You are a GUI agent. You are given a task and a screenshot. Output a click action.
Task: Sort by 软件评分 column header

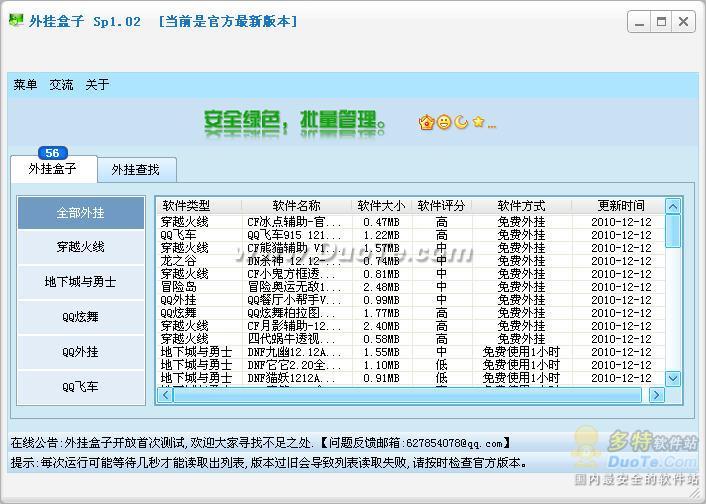(x=441, y=206)
